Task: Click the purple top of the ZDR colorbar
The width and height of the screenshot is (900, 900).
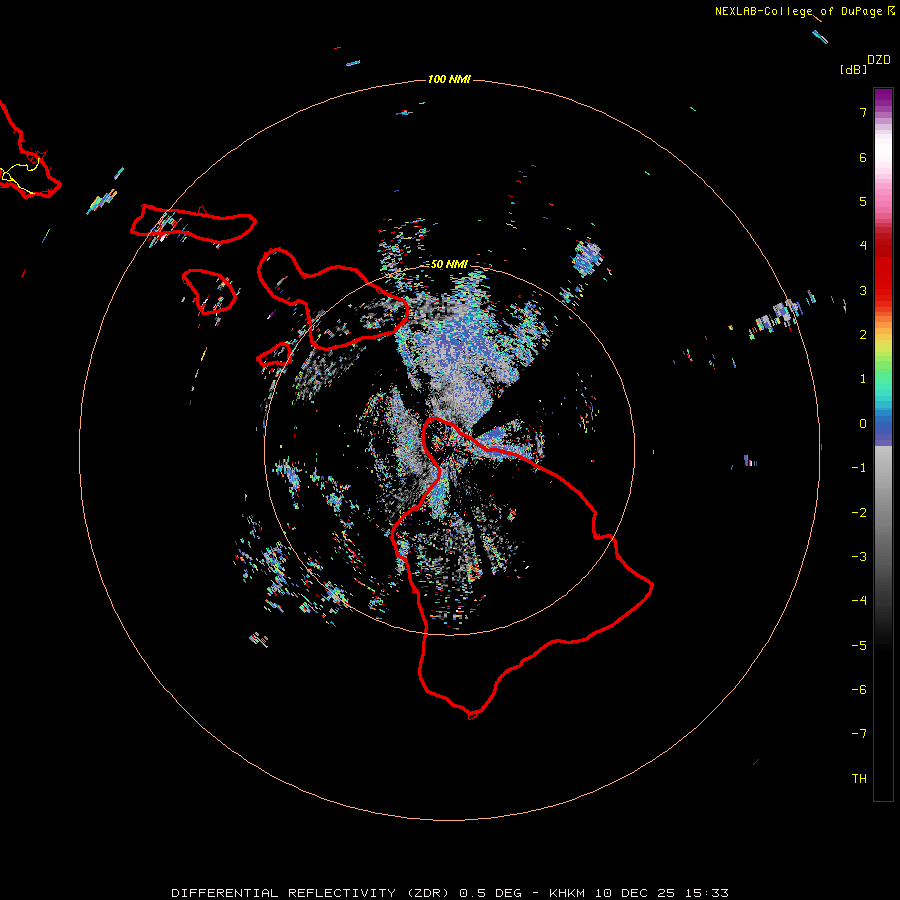Action: click(x=883, y=98)
